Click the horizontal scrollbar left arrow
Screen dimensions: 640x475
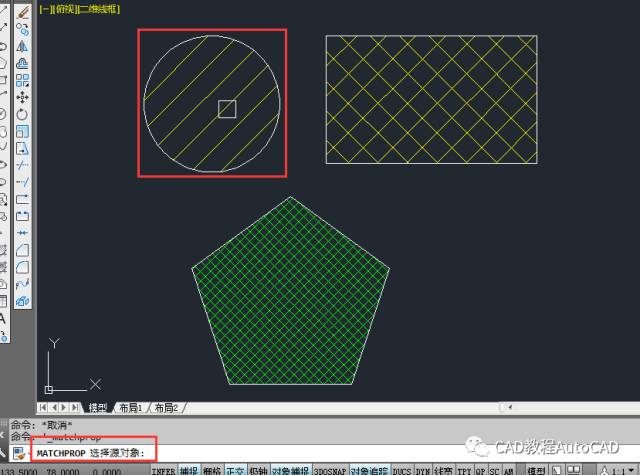(x=510, y=407)
